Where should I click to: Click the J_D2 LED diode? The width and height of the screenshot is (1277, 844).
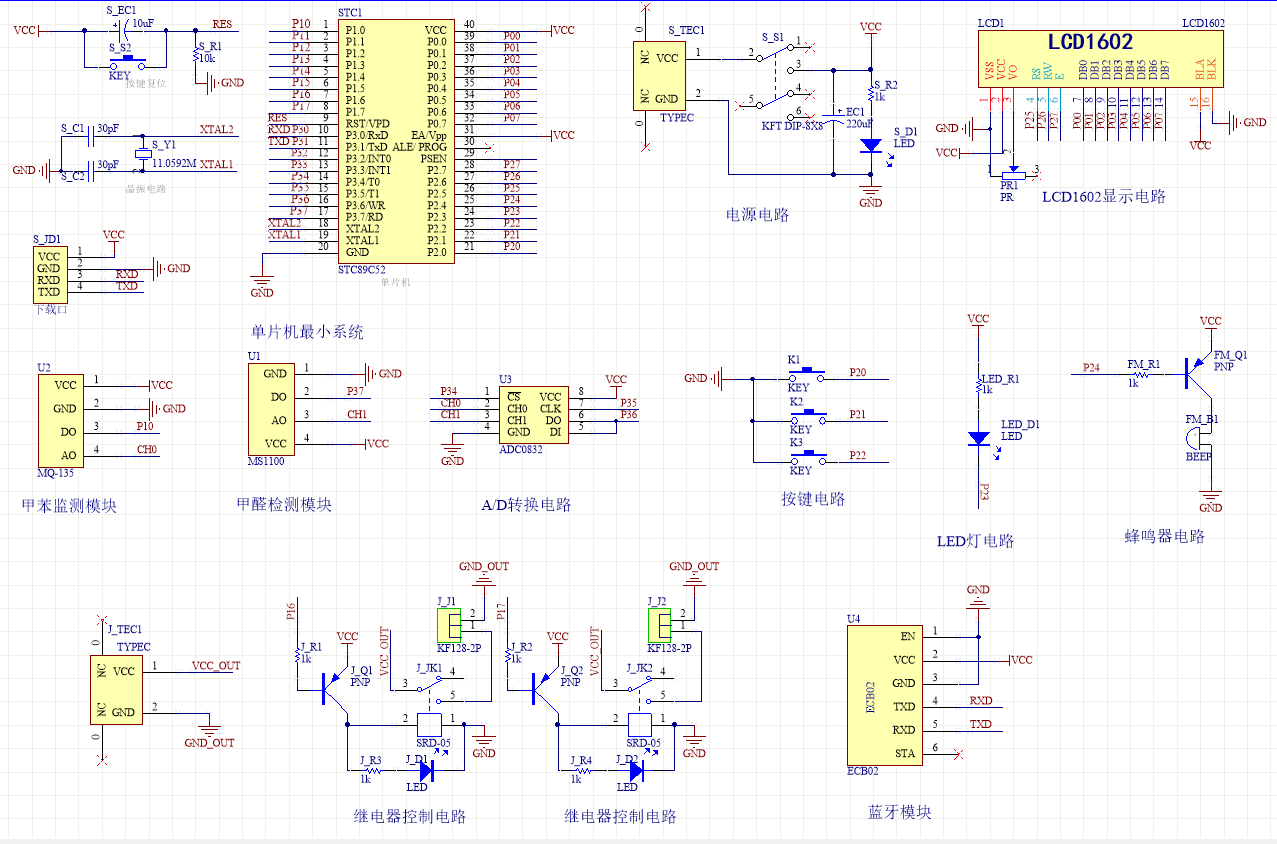(x=636, y=772)
